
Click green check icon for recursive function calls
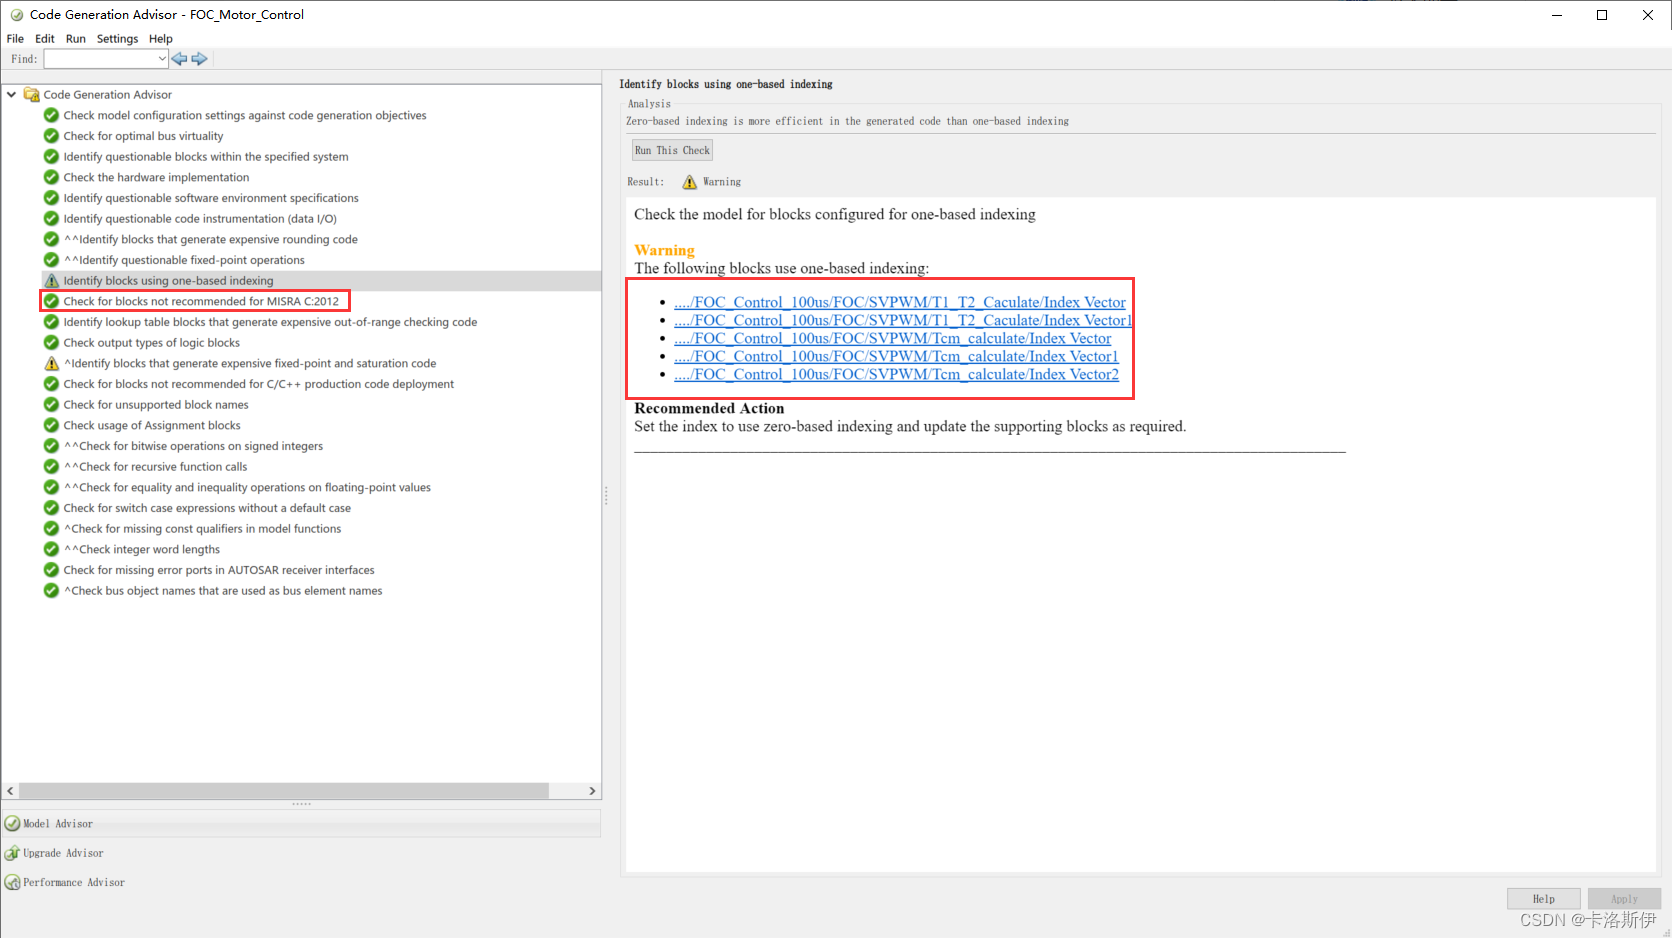[52, 467]
